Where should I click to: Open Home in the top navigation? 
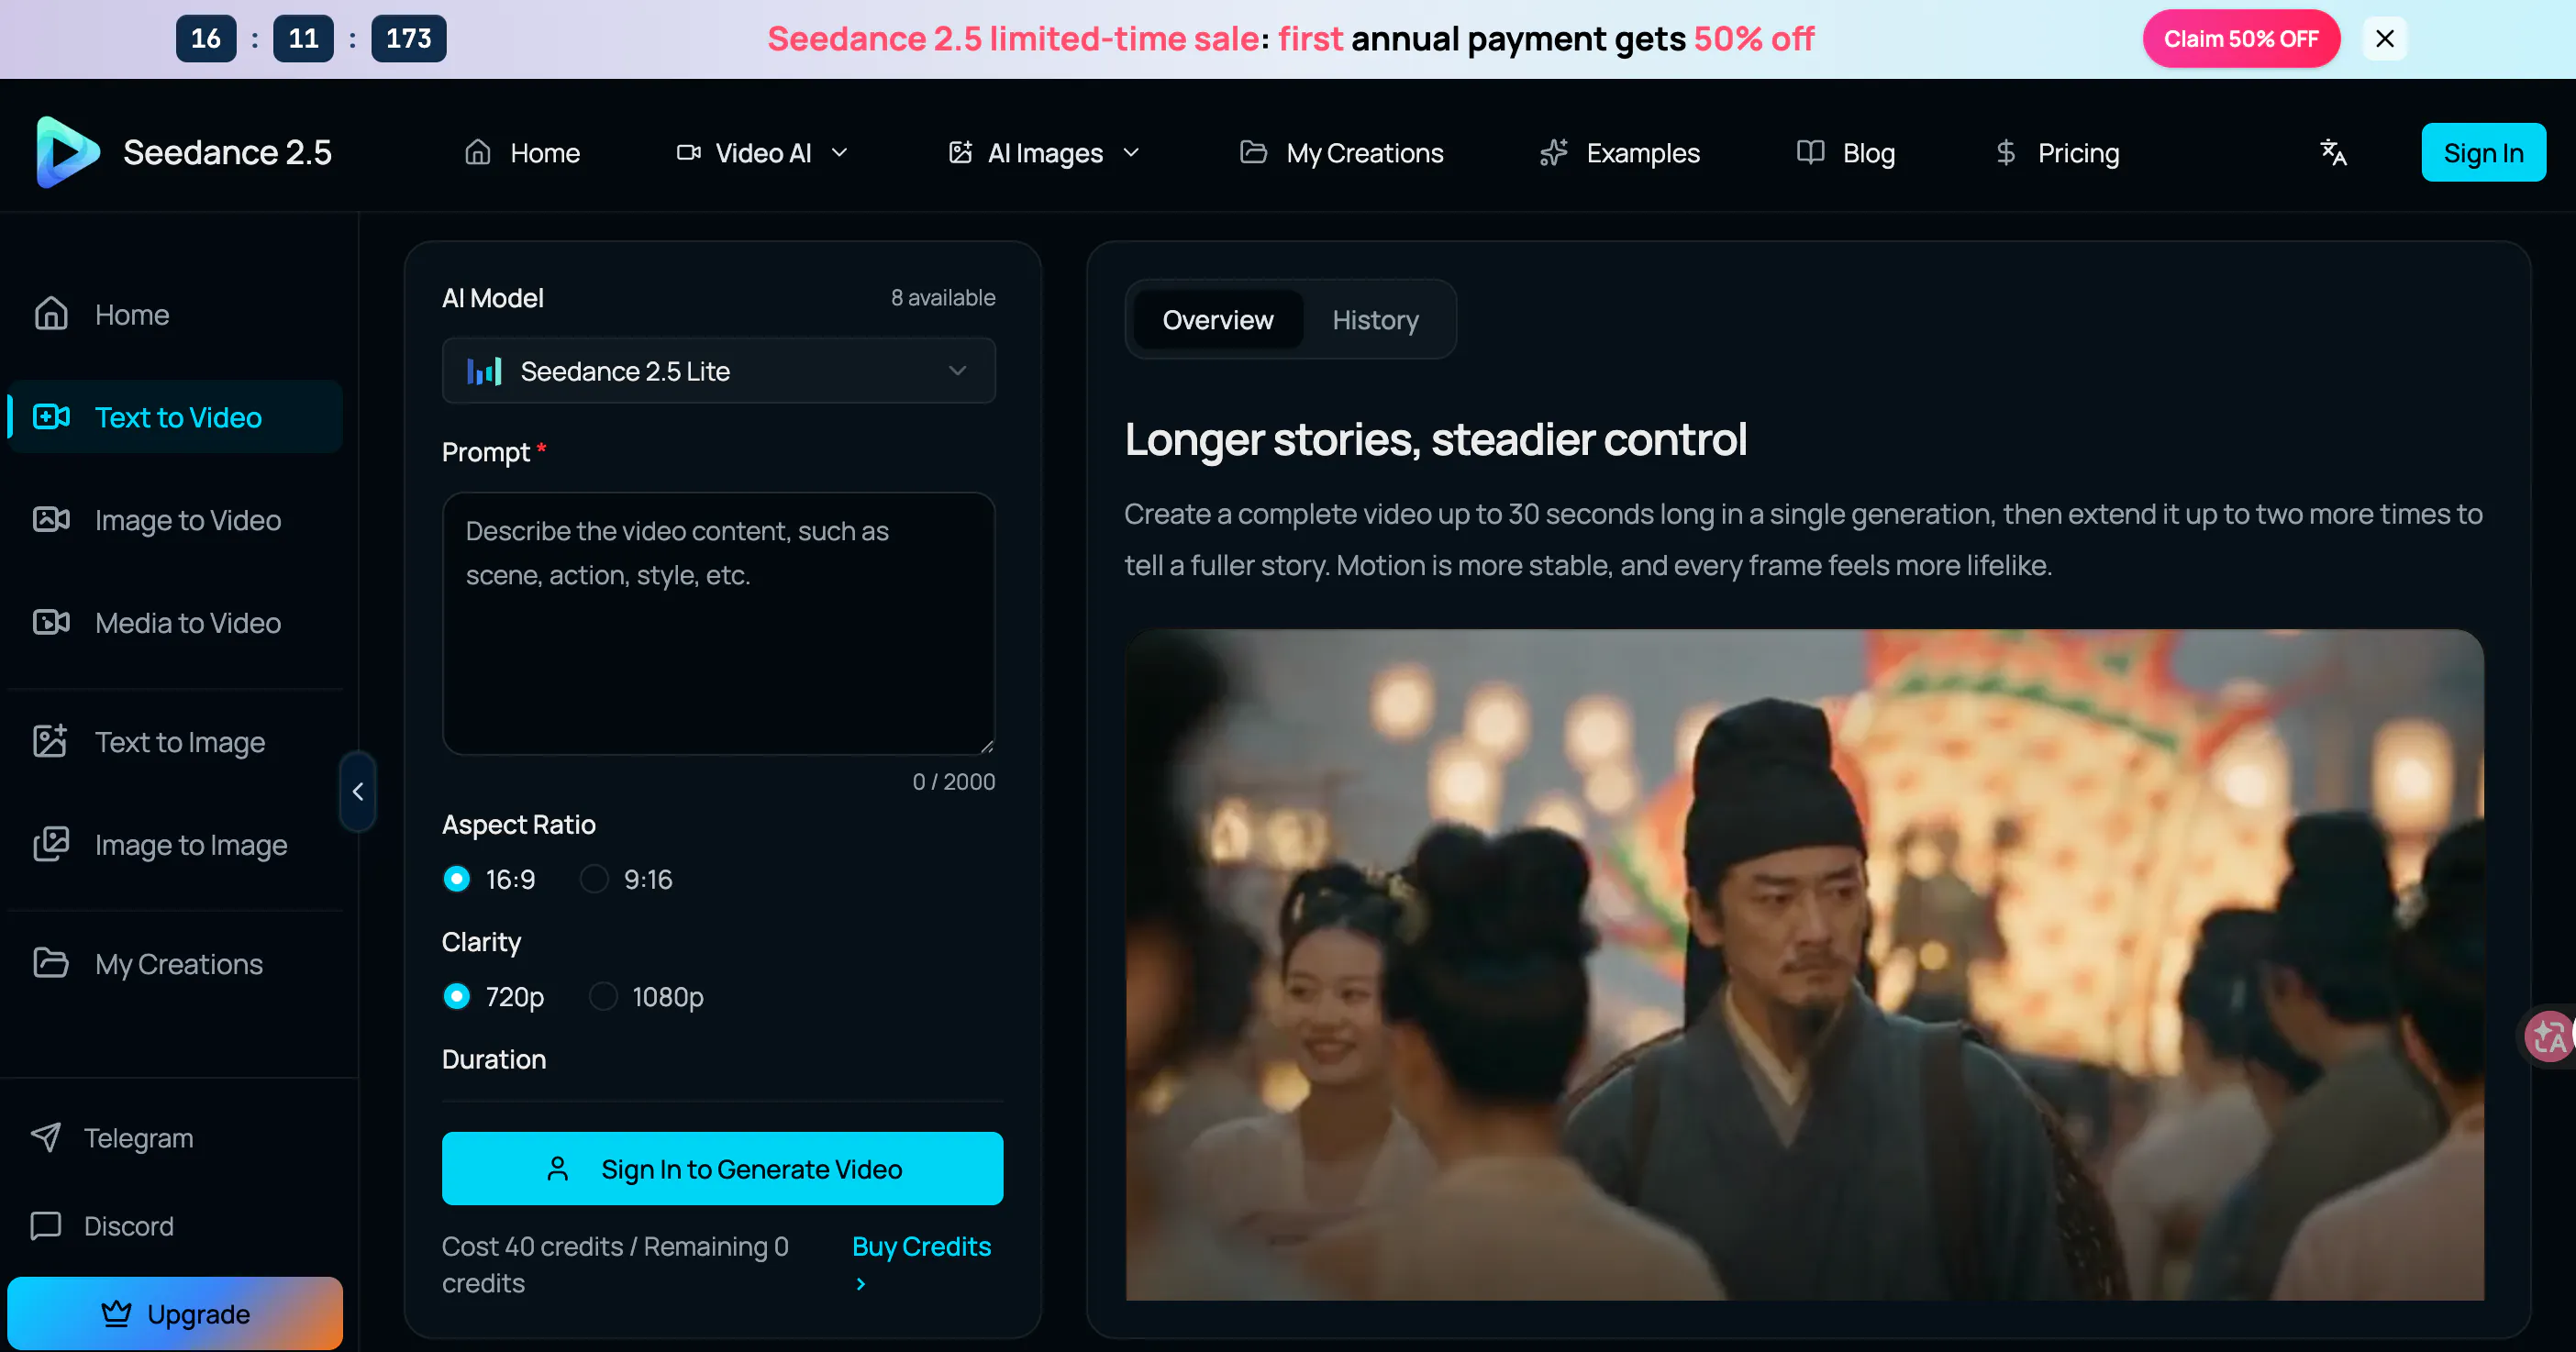[x=522, y=152]
